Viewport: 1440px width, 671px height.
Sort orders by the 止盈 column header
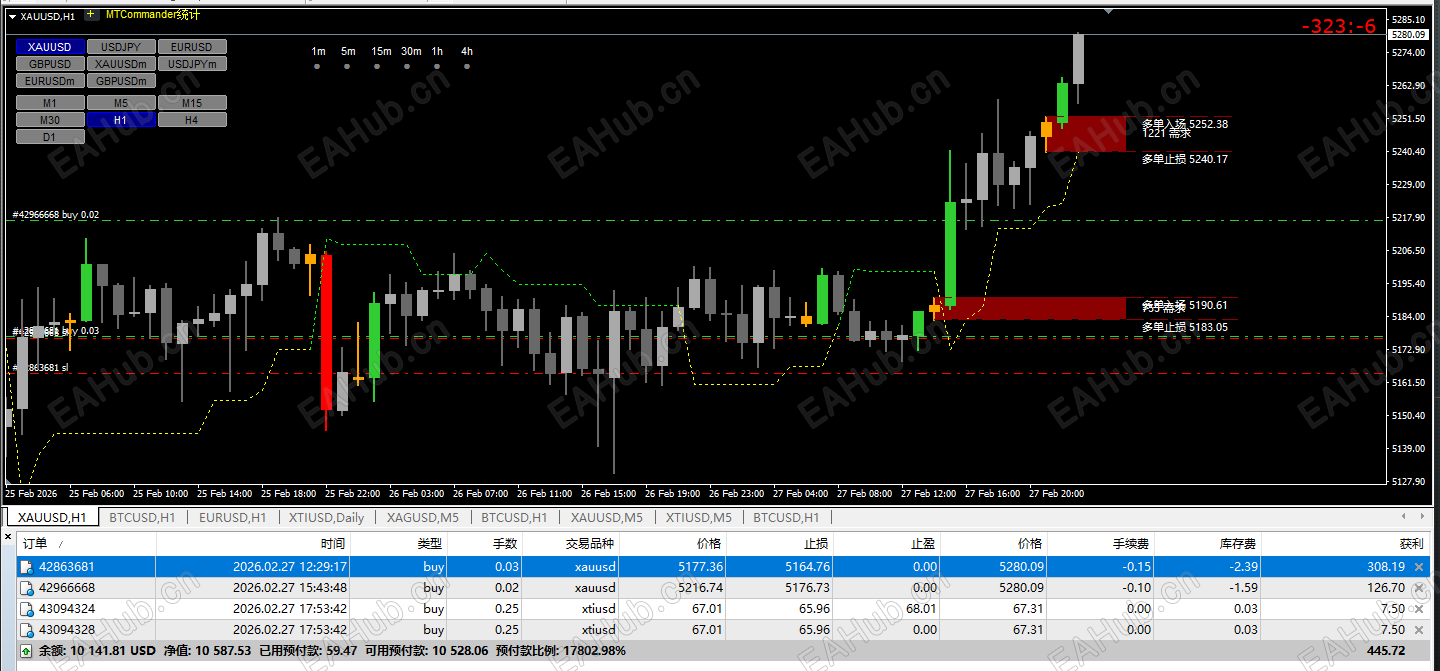tap(887, 543)
